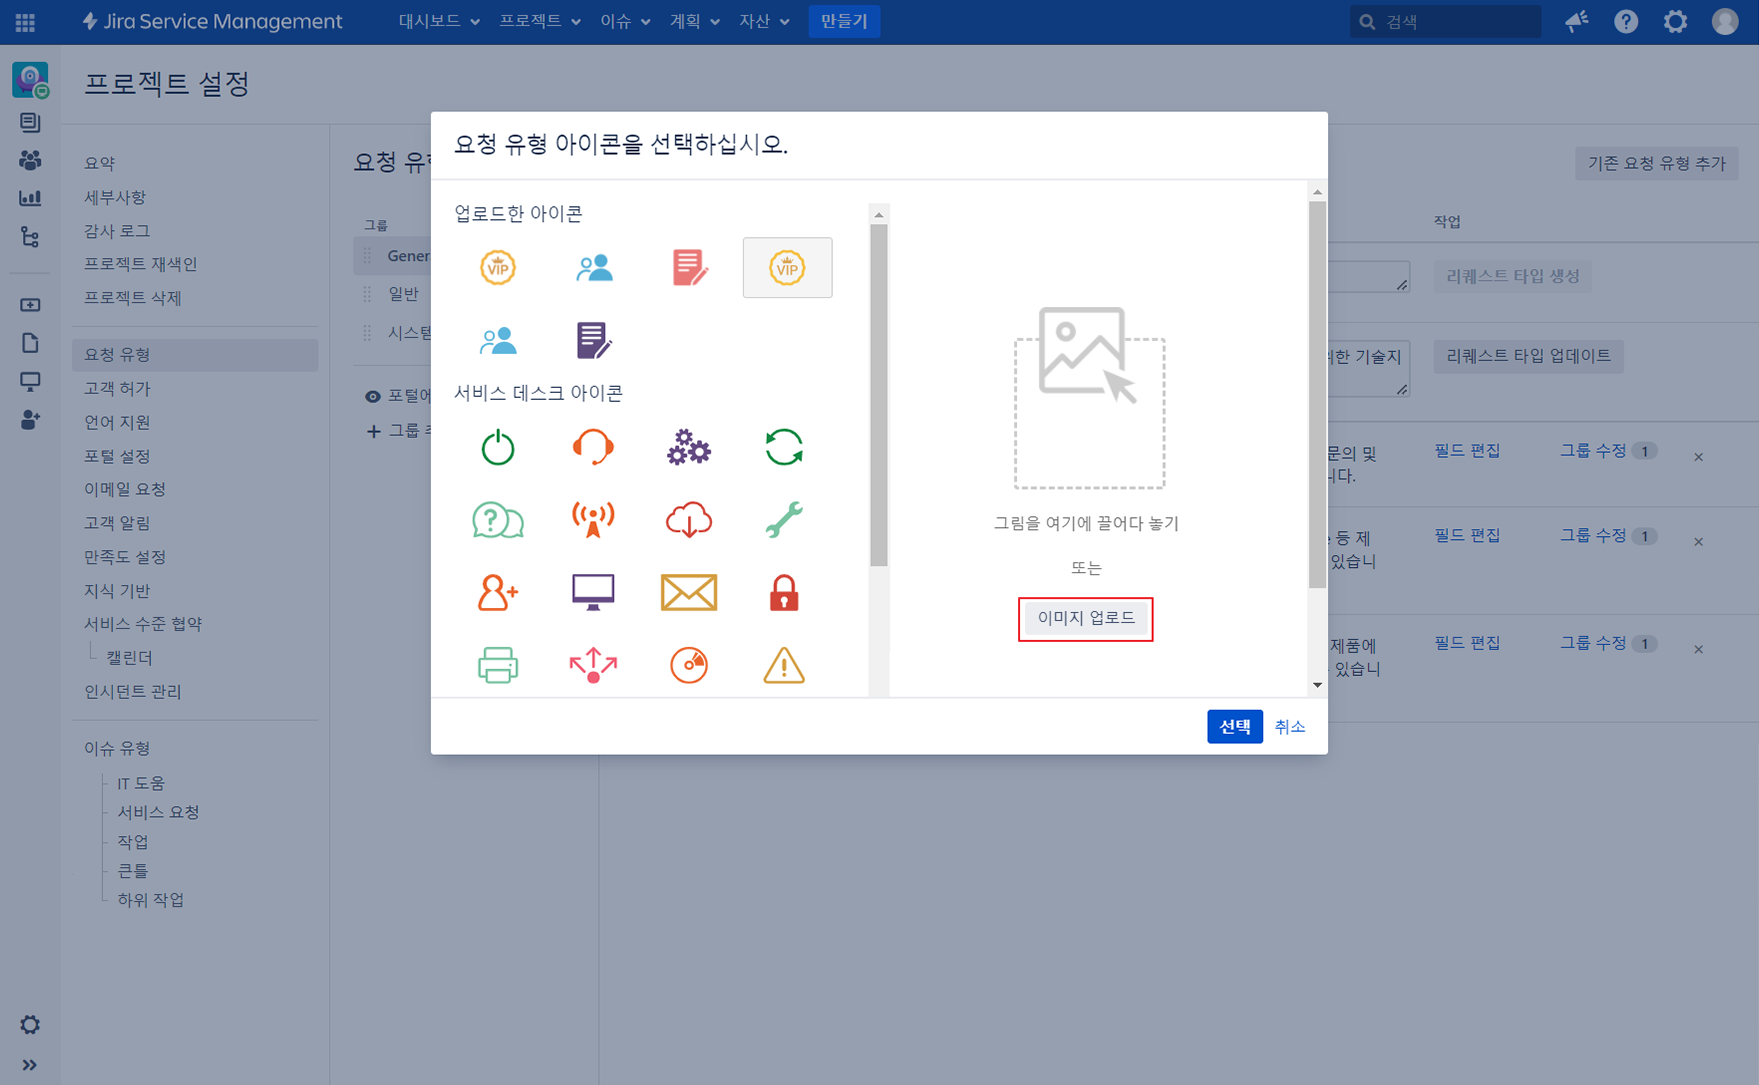Viewport: 1759px width, 1085px height.
Task: Go to 고객 알림 settings page
Action: (x=117, y=523)
